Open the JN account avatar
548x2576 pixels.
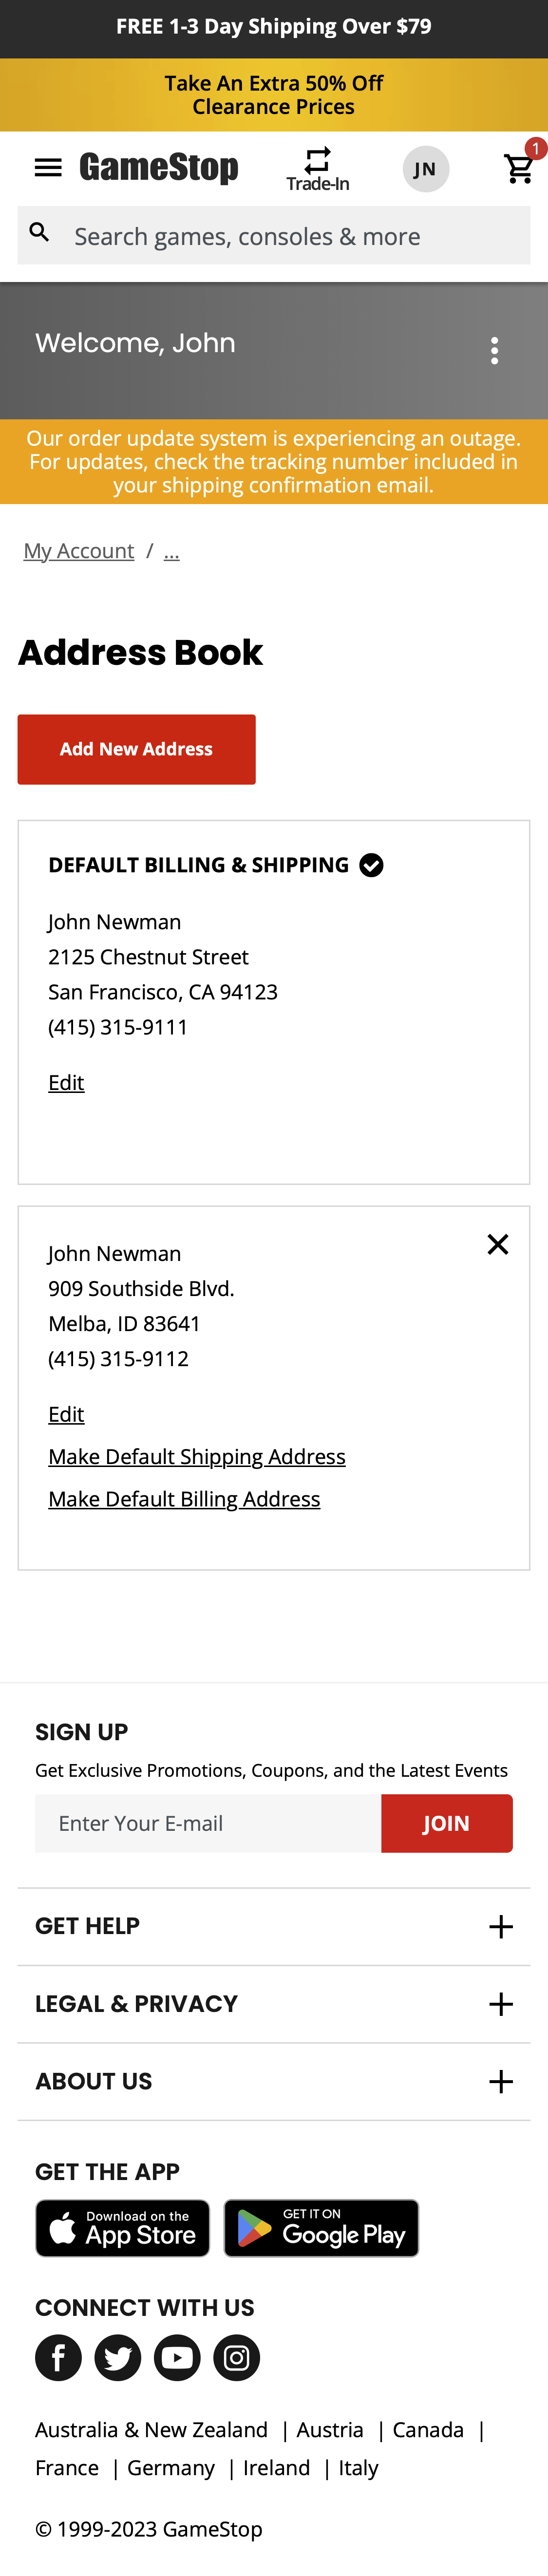425,169
